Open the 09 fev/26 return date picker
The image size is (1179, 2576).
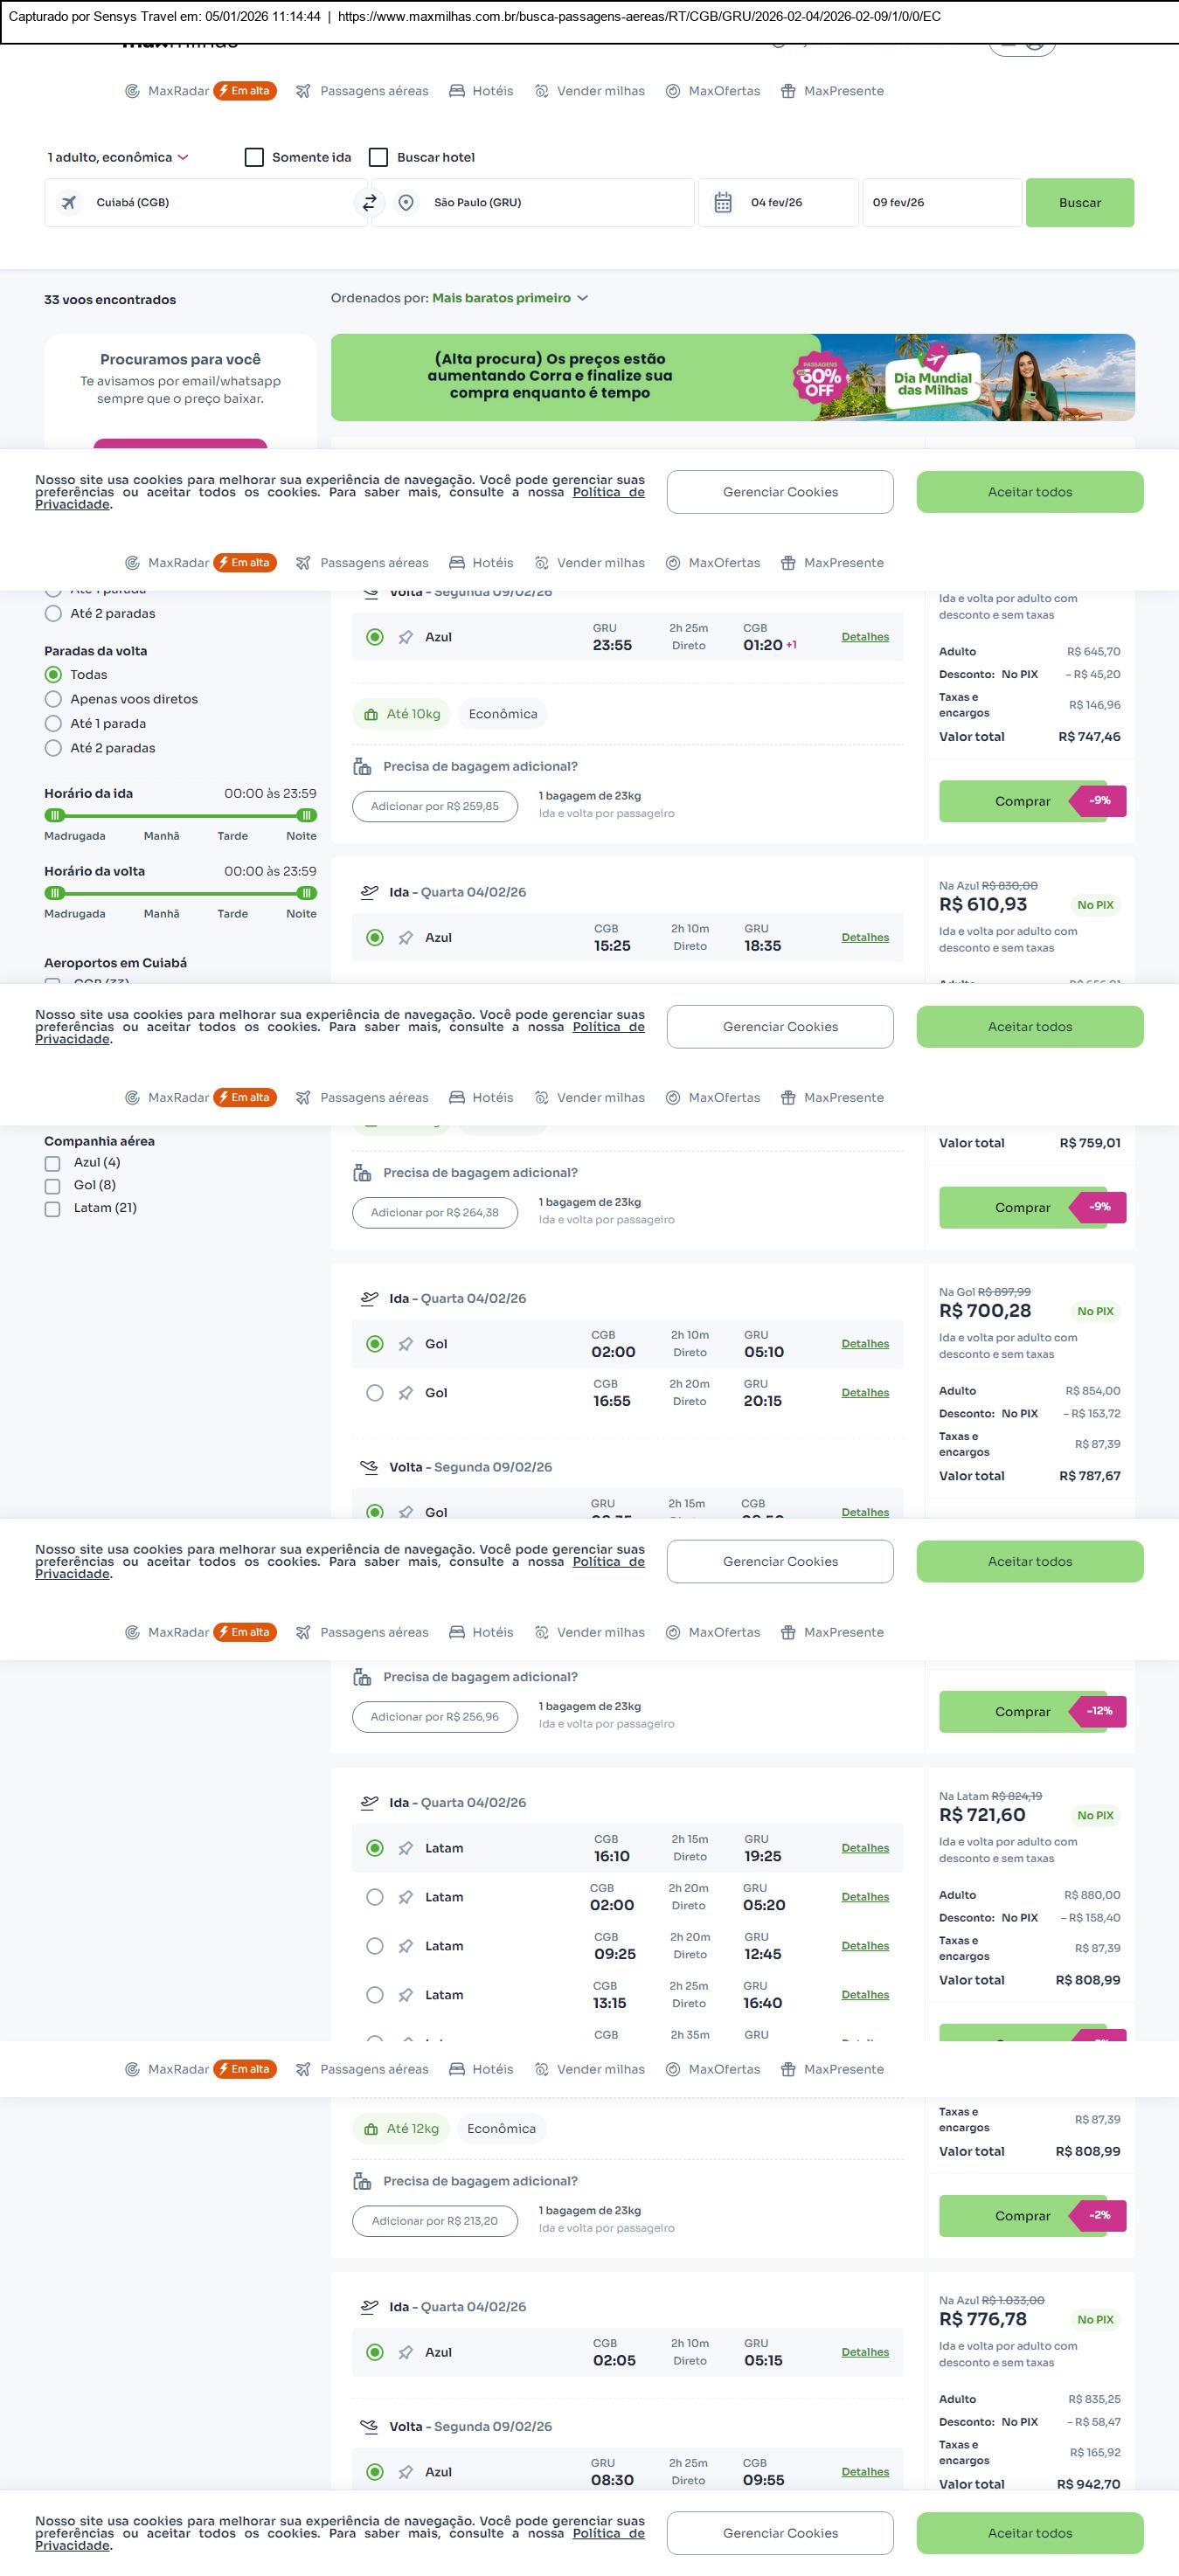click(940, 203)
